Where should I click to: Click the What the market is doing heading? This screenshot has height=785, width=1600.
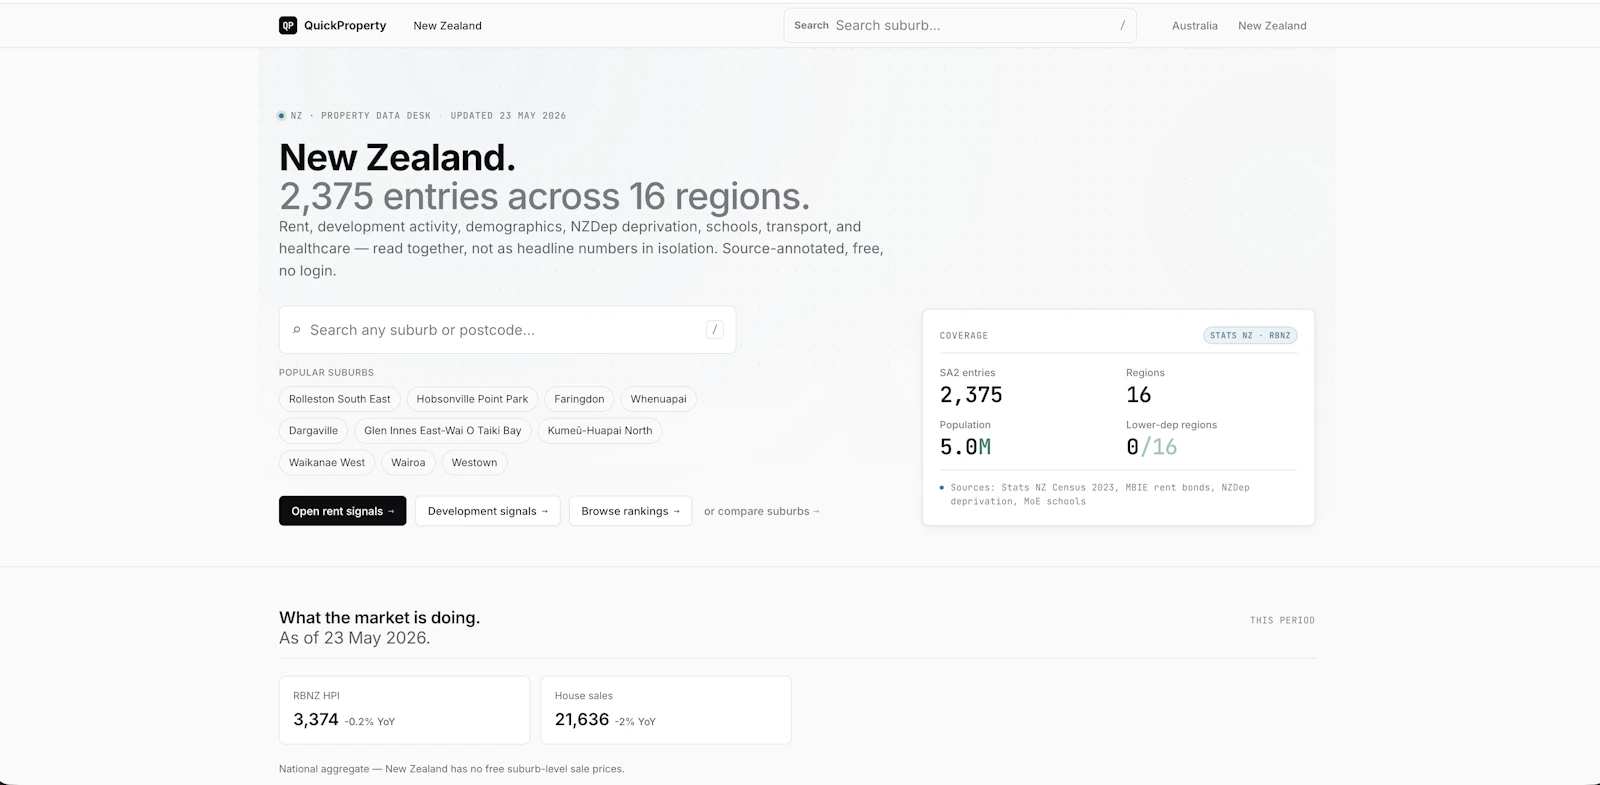tap(379, 618)
